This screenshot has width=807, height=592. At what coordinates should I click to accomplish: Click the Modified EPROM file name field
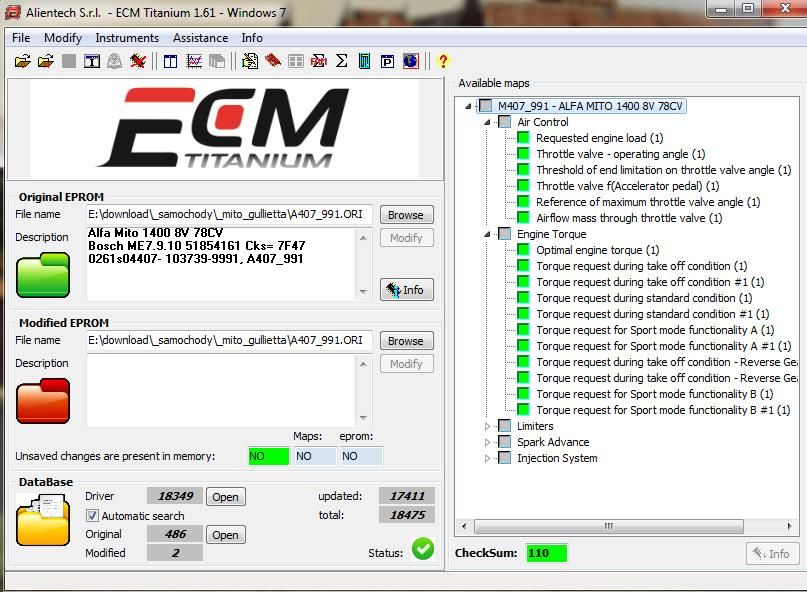coord(229,340)
